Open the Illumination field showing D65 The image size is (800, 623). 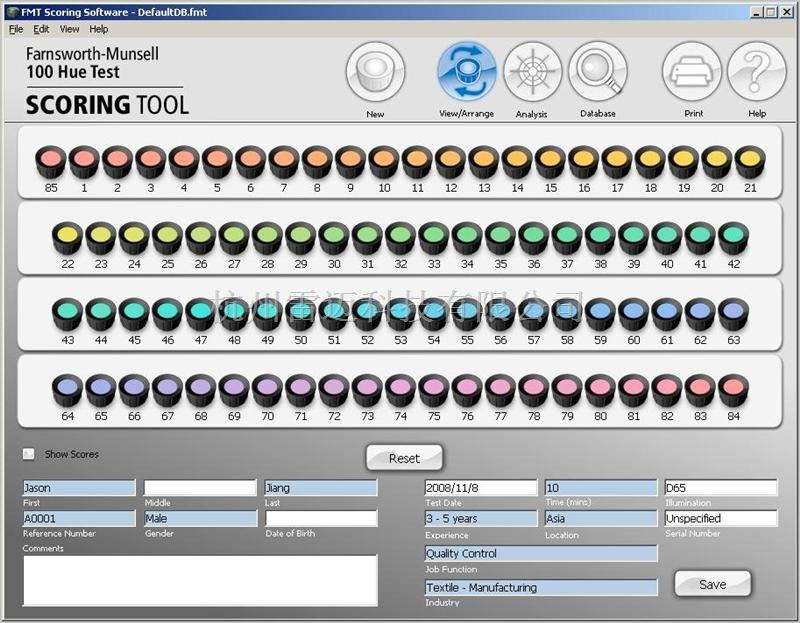tap(721, 488)
